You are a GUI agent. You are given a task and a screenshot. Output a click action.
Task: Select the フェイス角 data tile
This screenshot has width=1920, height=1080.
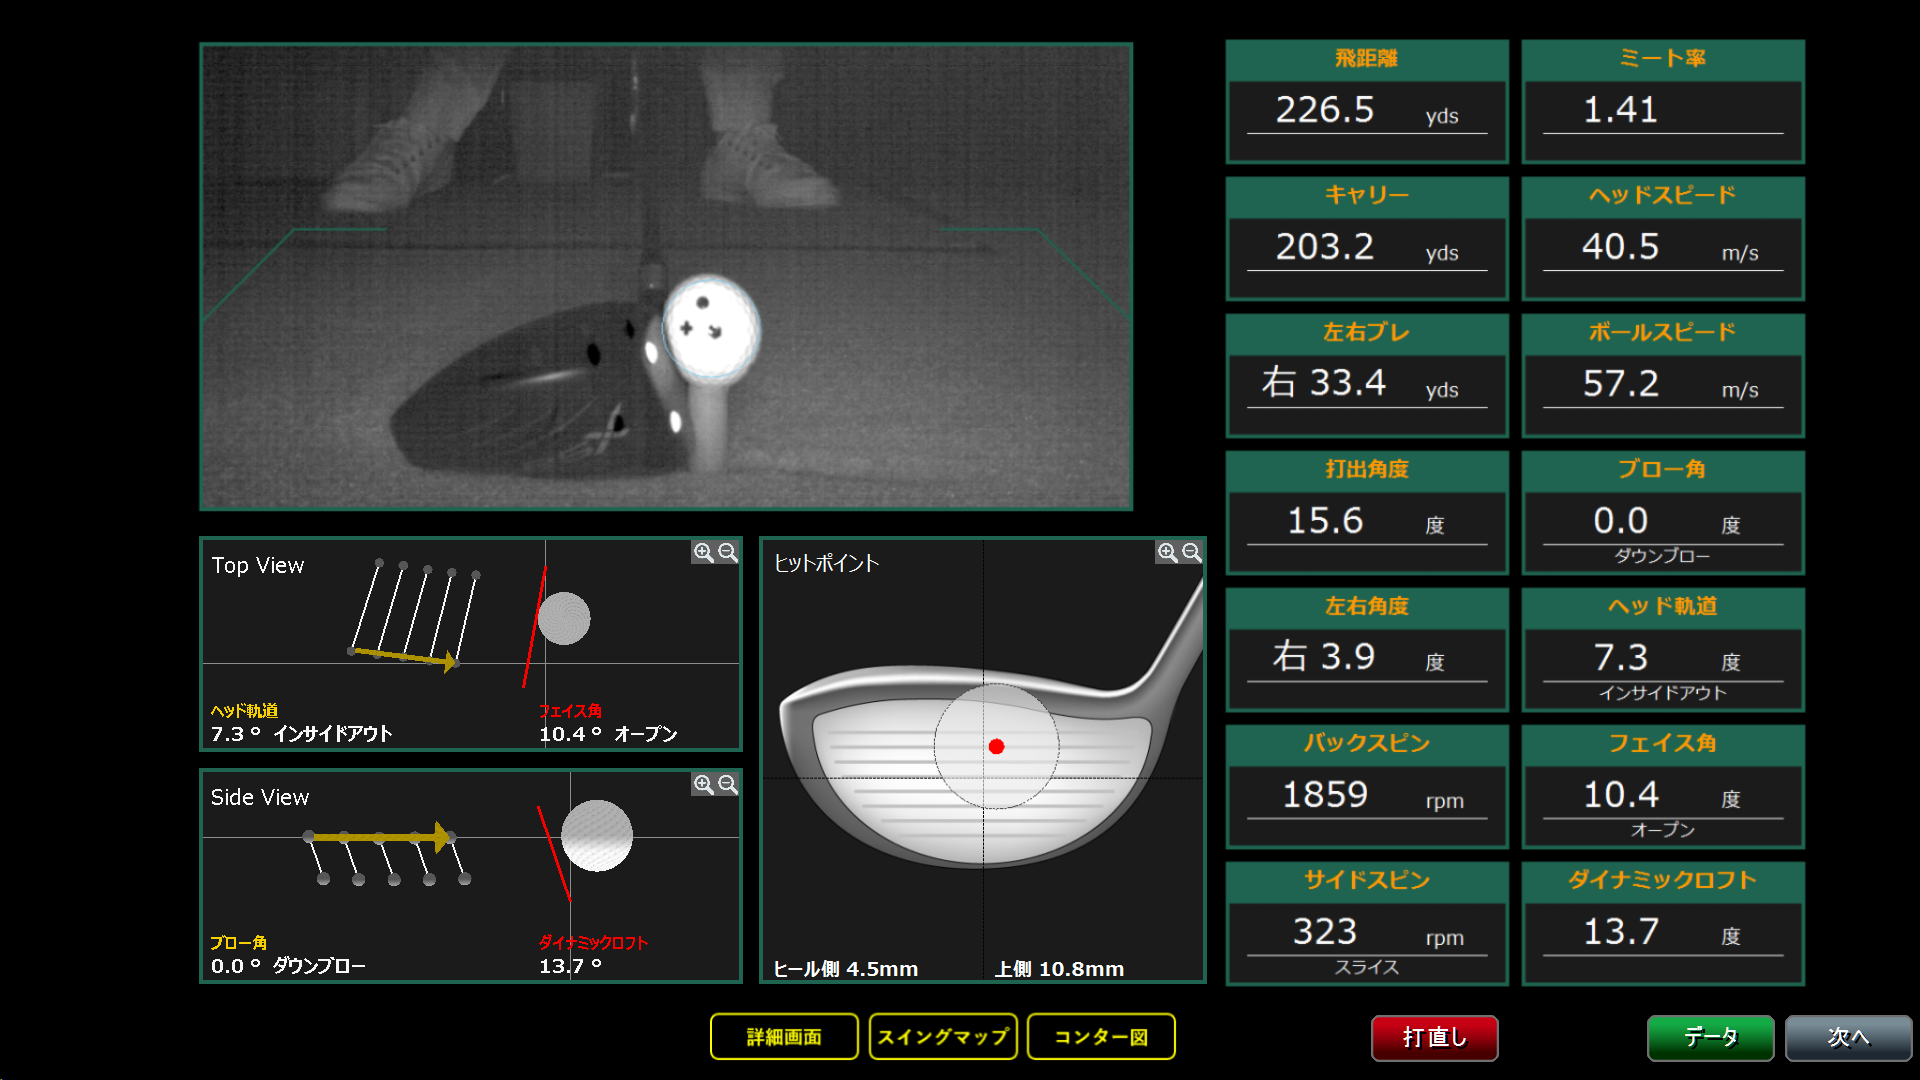1662,787
